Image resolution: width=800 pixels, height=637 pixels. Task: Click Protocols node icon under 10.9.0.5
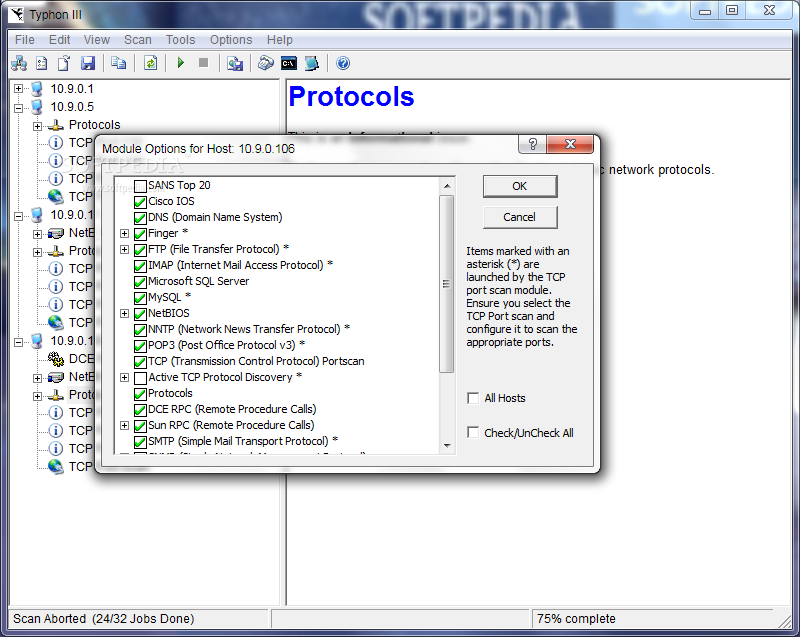click(56, 125)
